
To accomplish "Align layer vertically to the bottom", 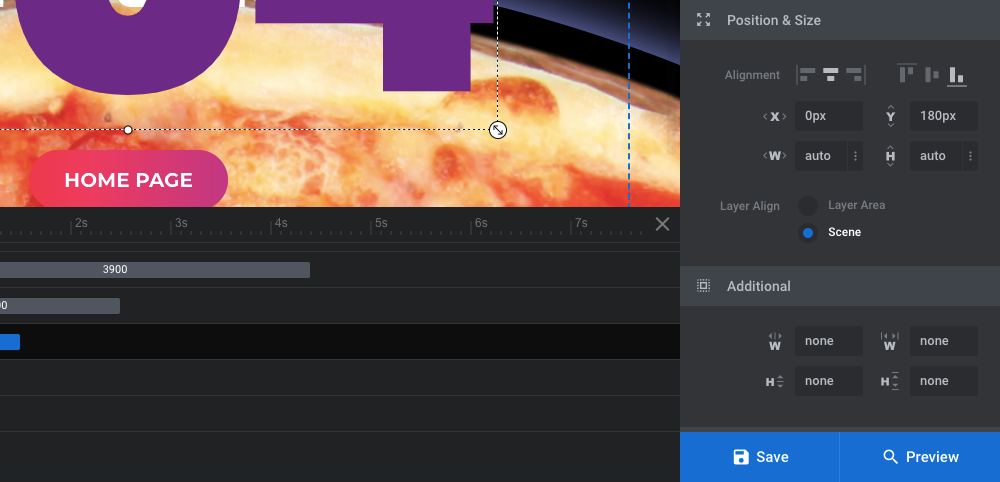I will (956, 75).
